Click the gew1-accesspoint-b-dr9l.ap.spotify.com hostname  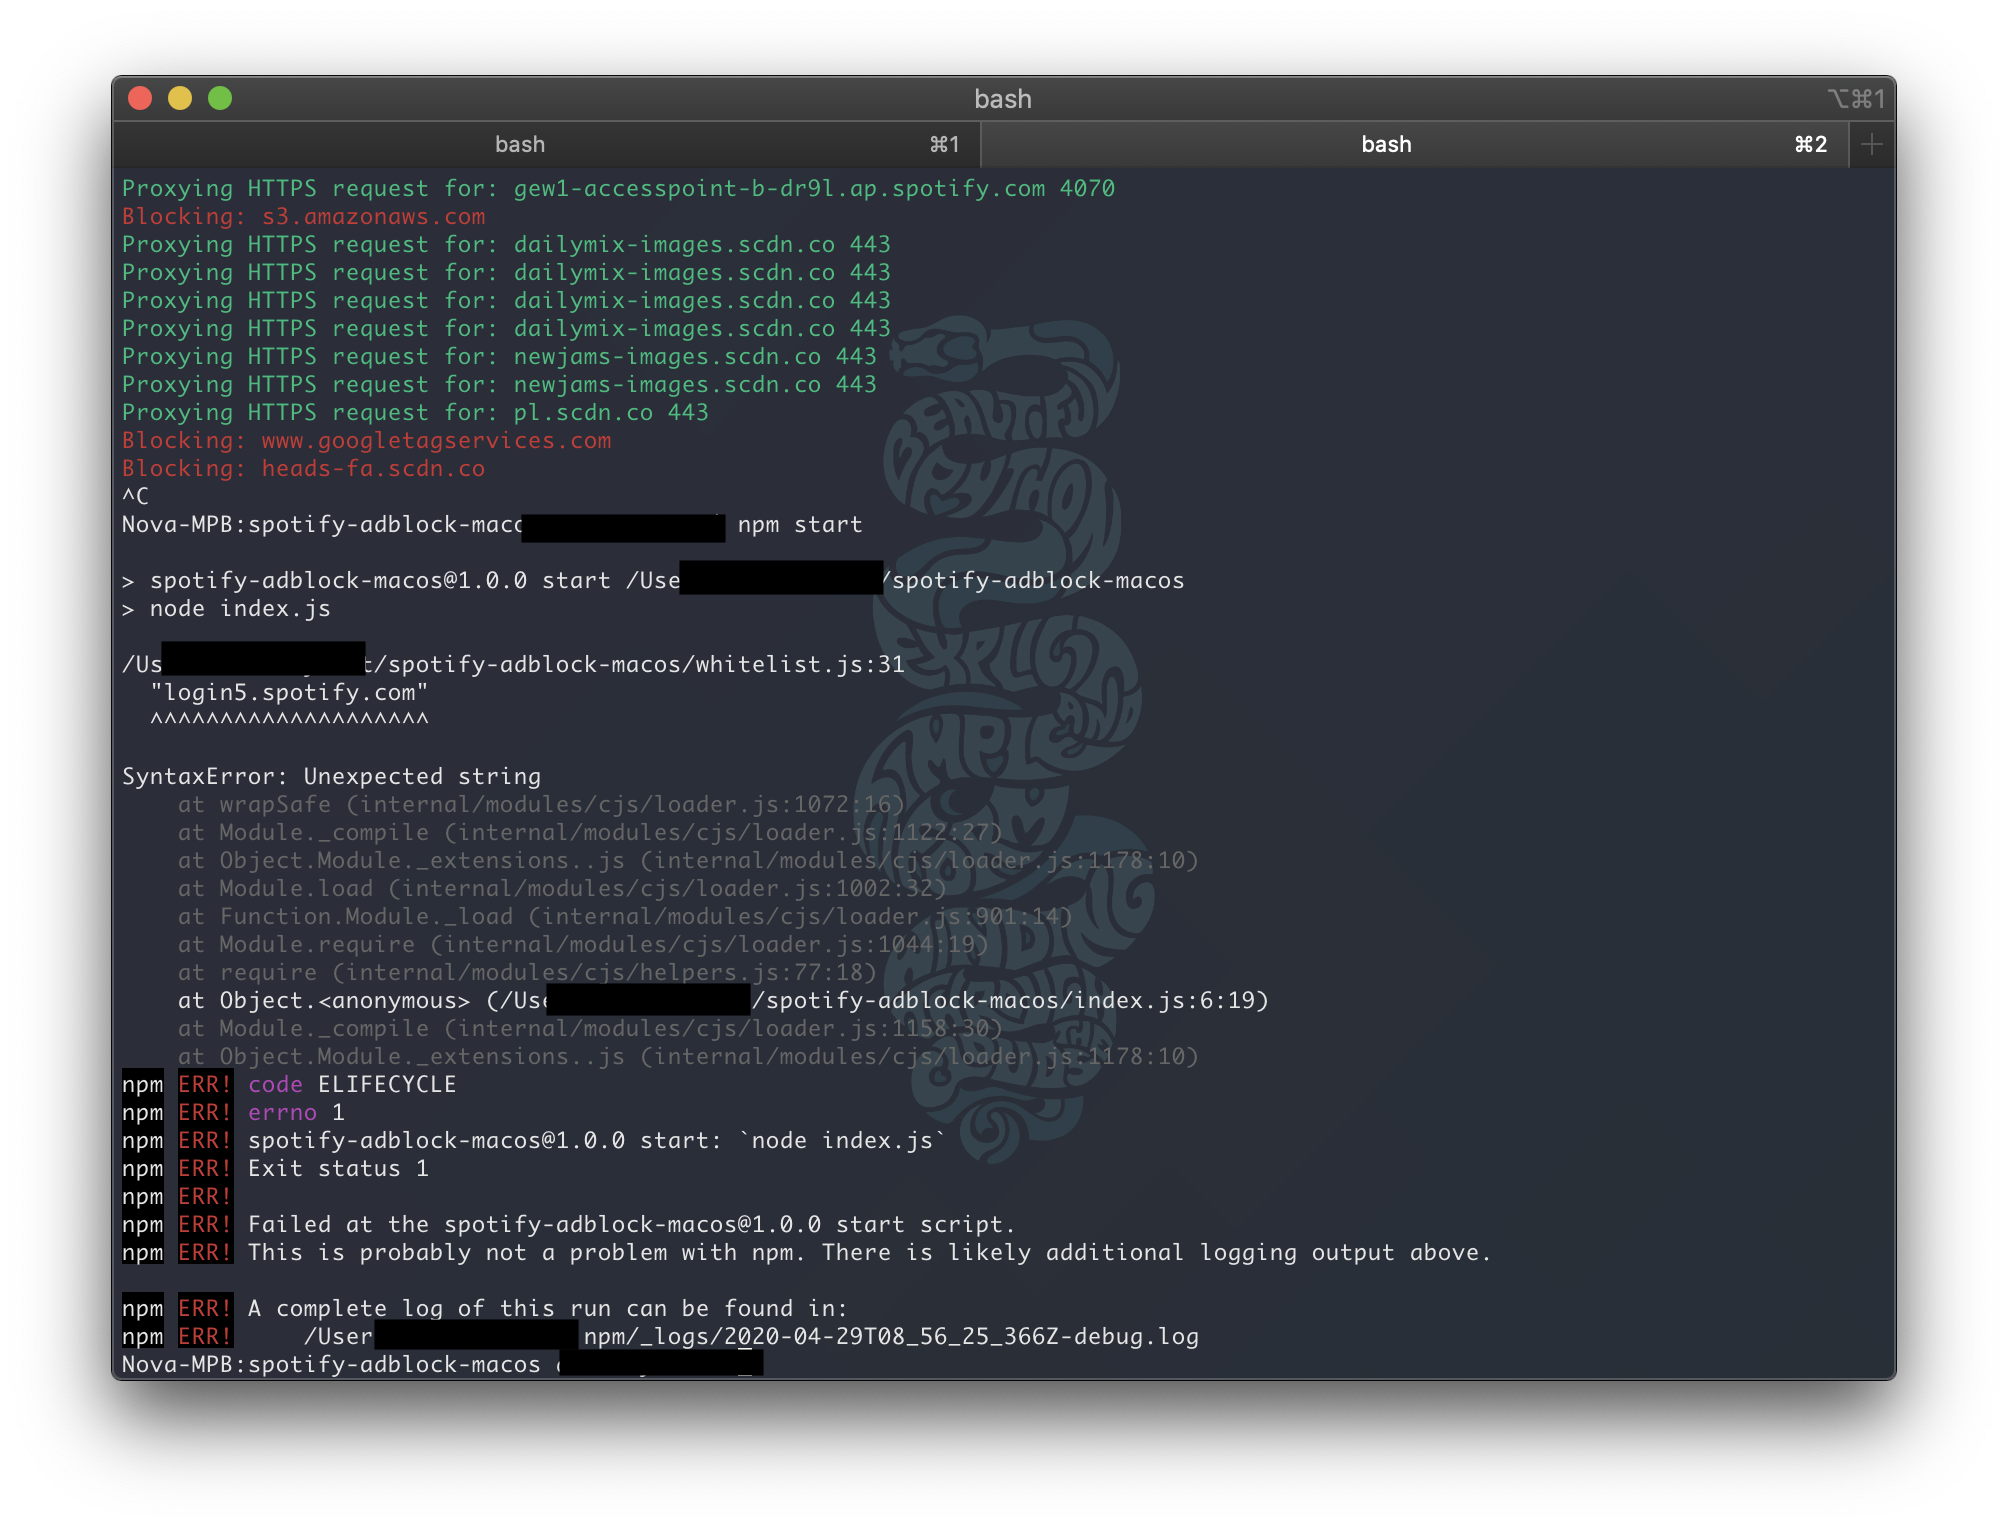tap(779, 188)
